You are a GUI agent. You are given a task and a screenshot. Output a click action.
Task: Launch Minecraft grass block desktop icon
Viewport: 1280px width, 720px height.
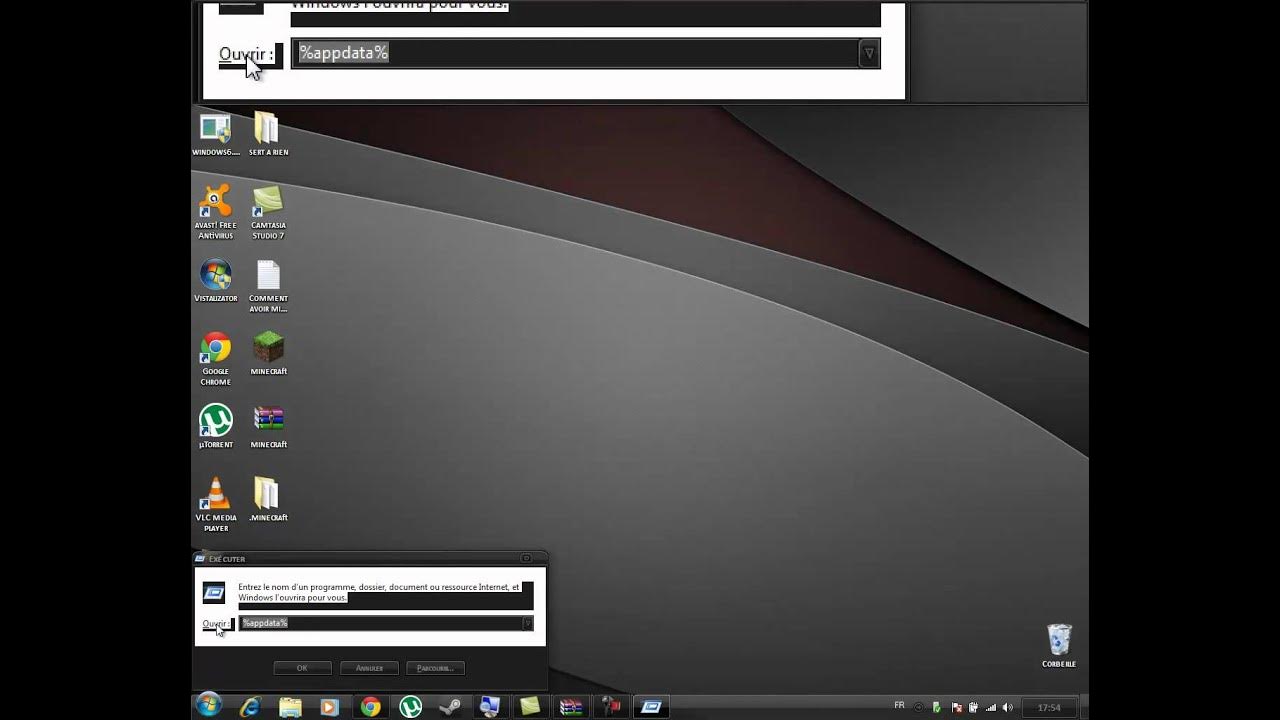(268, 354)
